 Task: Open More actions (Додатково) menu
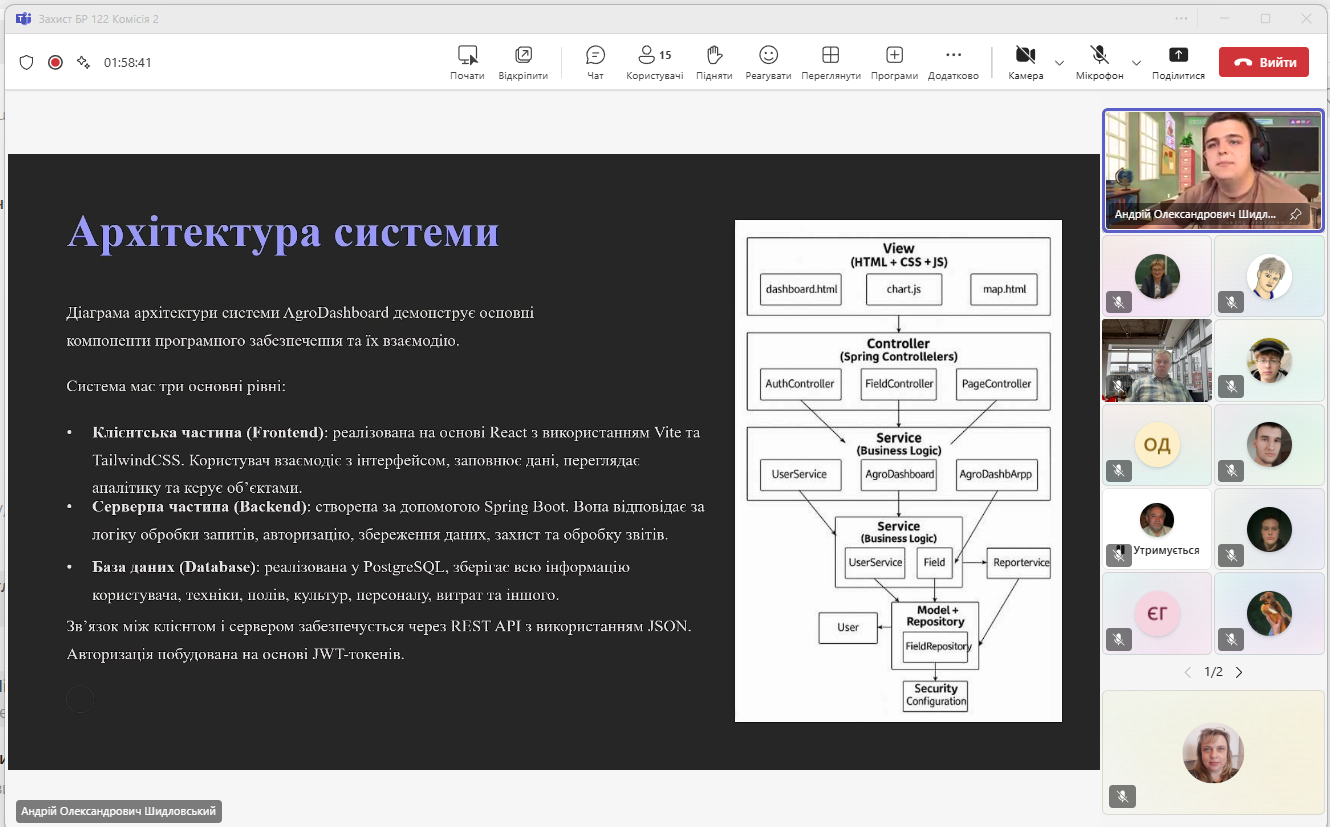coord(953,62)
